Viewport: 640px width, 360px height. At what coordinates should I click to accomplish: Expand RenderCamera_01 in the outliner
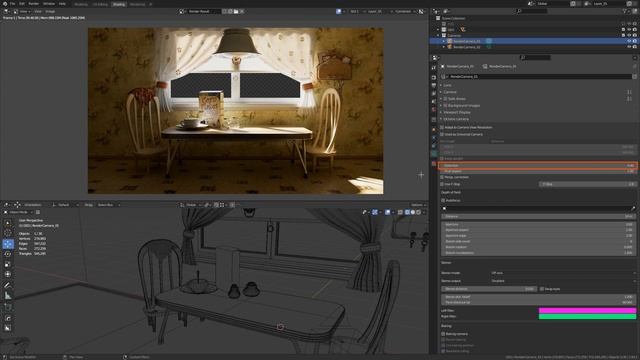click(444, 41)
